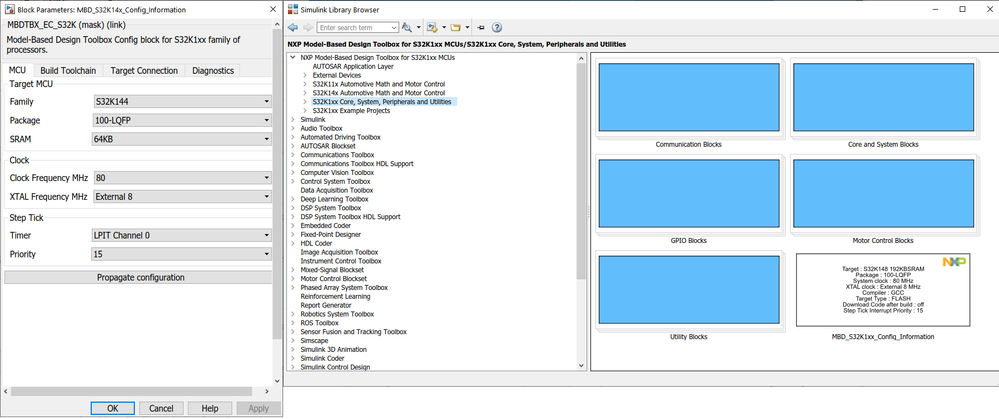Select Simscape in library tree
999x419 pixels.
click(x=314, y=341)
